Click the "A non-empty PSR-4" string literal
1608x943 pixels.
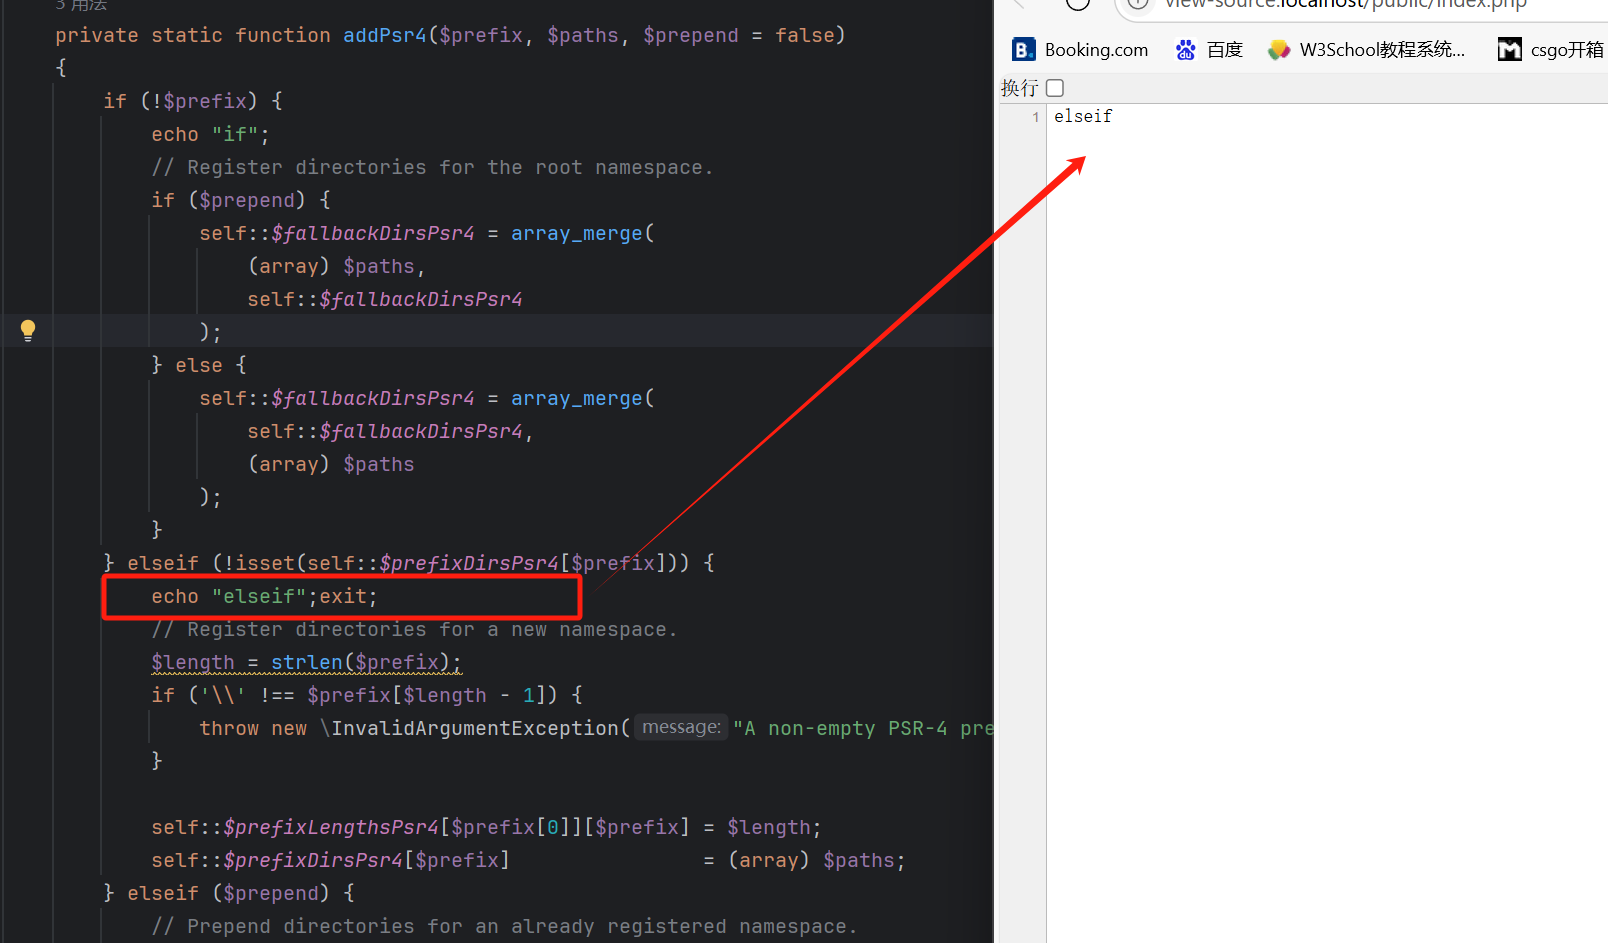coord(863,728)
